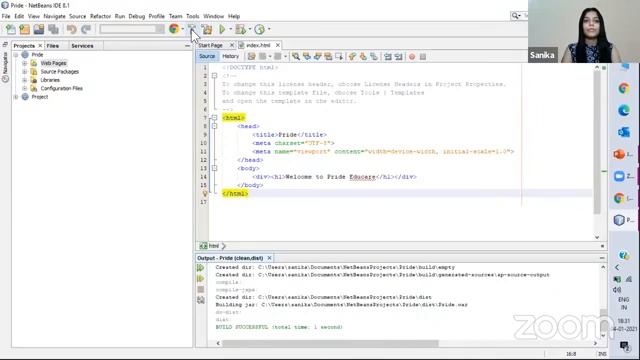Click the Clean and Build Project icon
The width and height of the screenshot is (640, 360).
click(x=207, y=29)
